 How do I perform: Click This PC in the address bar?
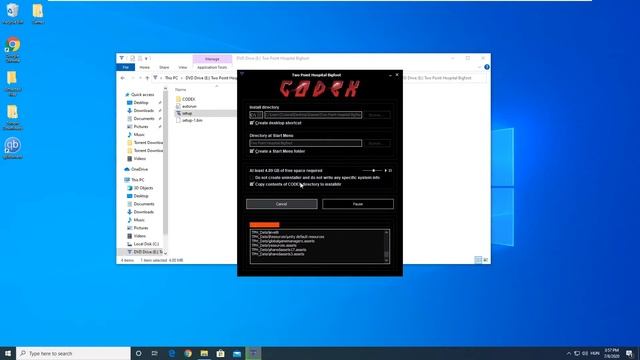click(171, 78)
